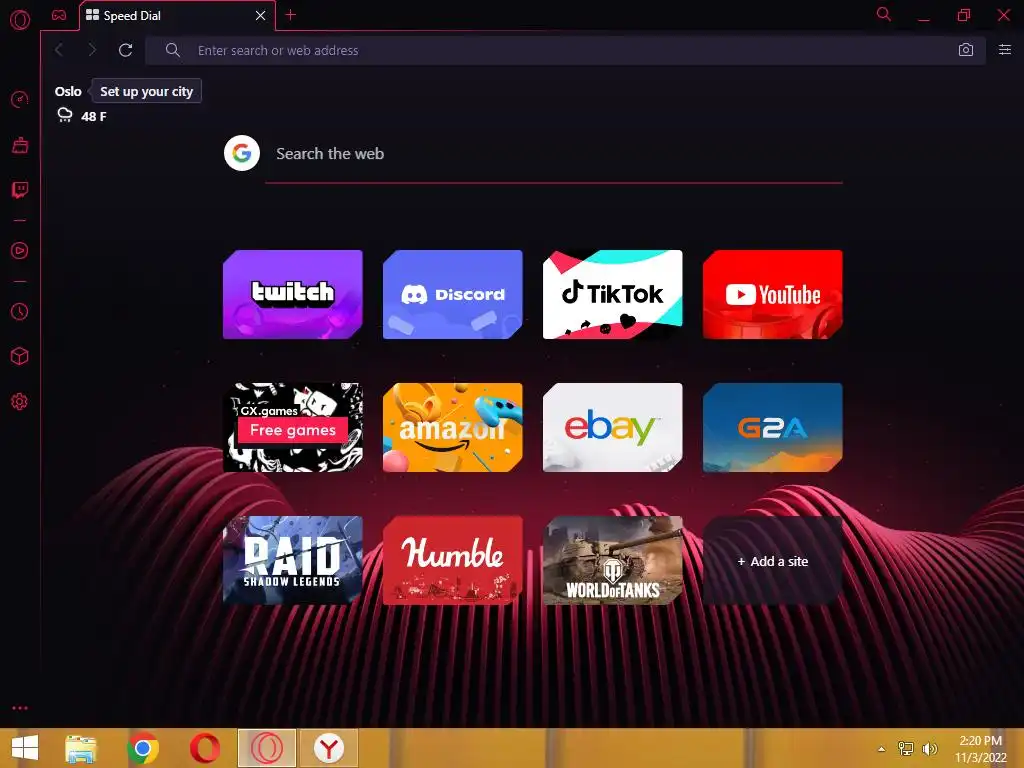Screen dimensions: 1024x768
Task: Open the GX.games Free games tile
Action: (x=293, y=428)
